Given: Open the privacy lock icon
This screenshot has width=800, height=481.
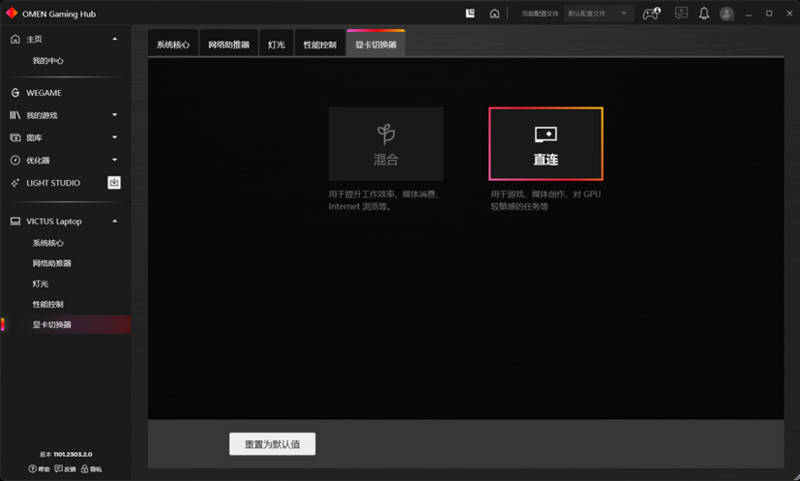Looking at the screenshot, I should [84, 468].
